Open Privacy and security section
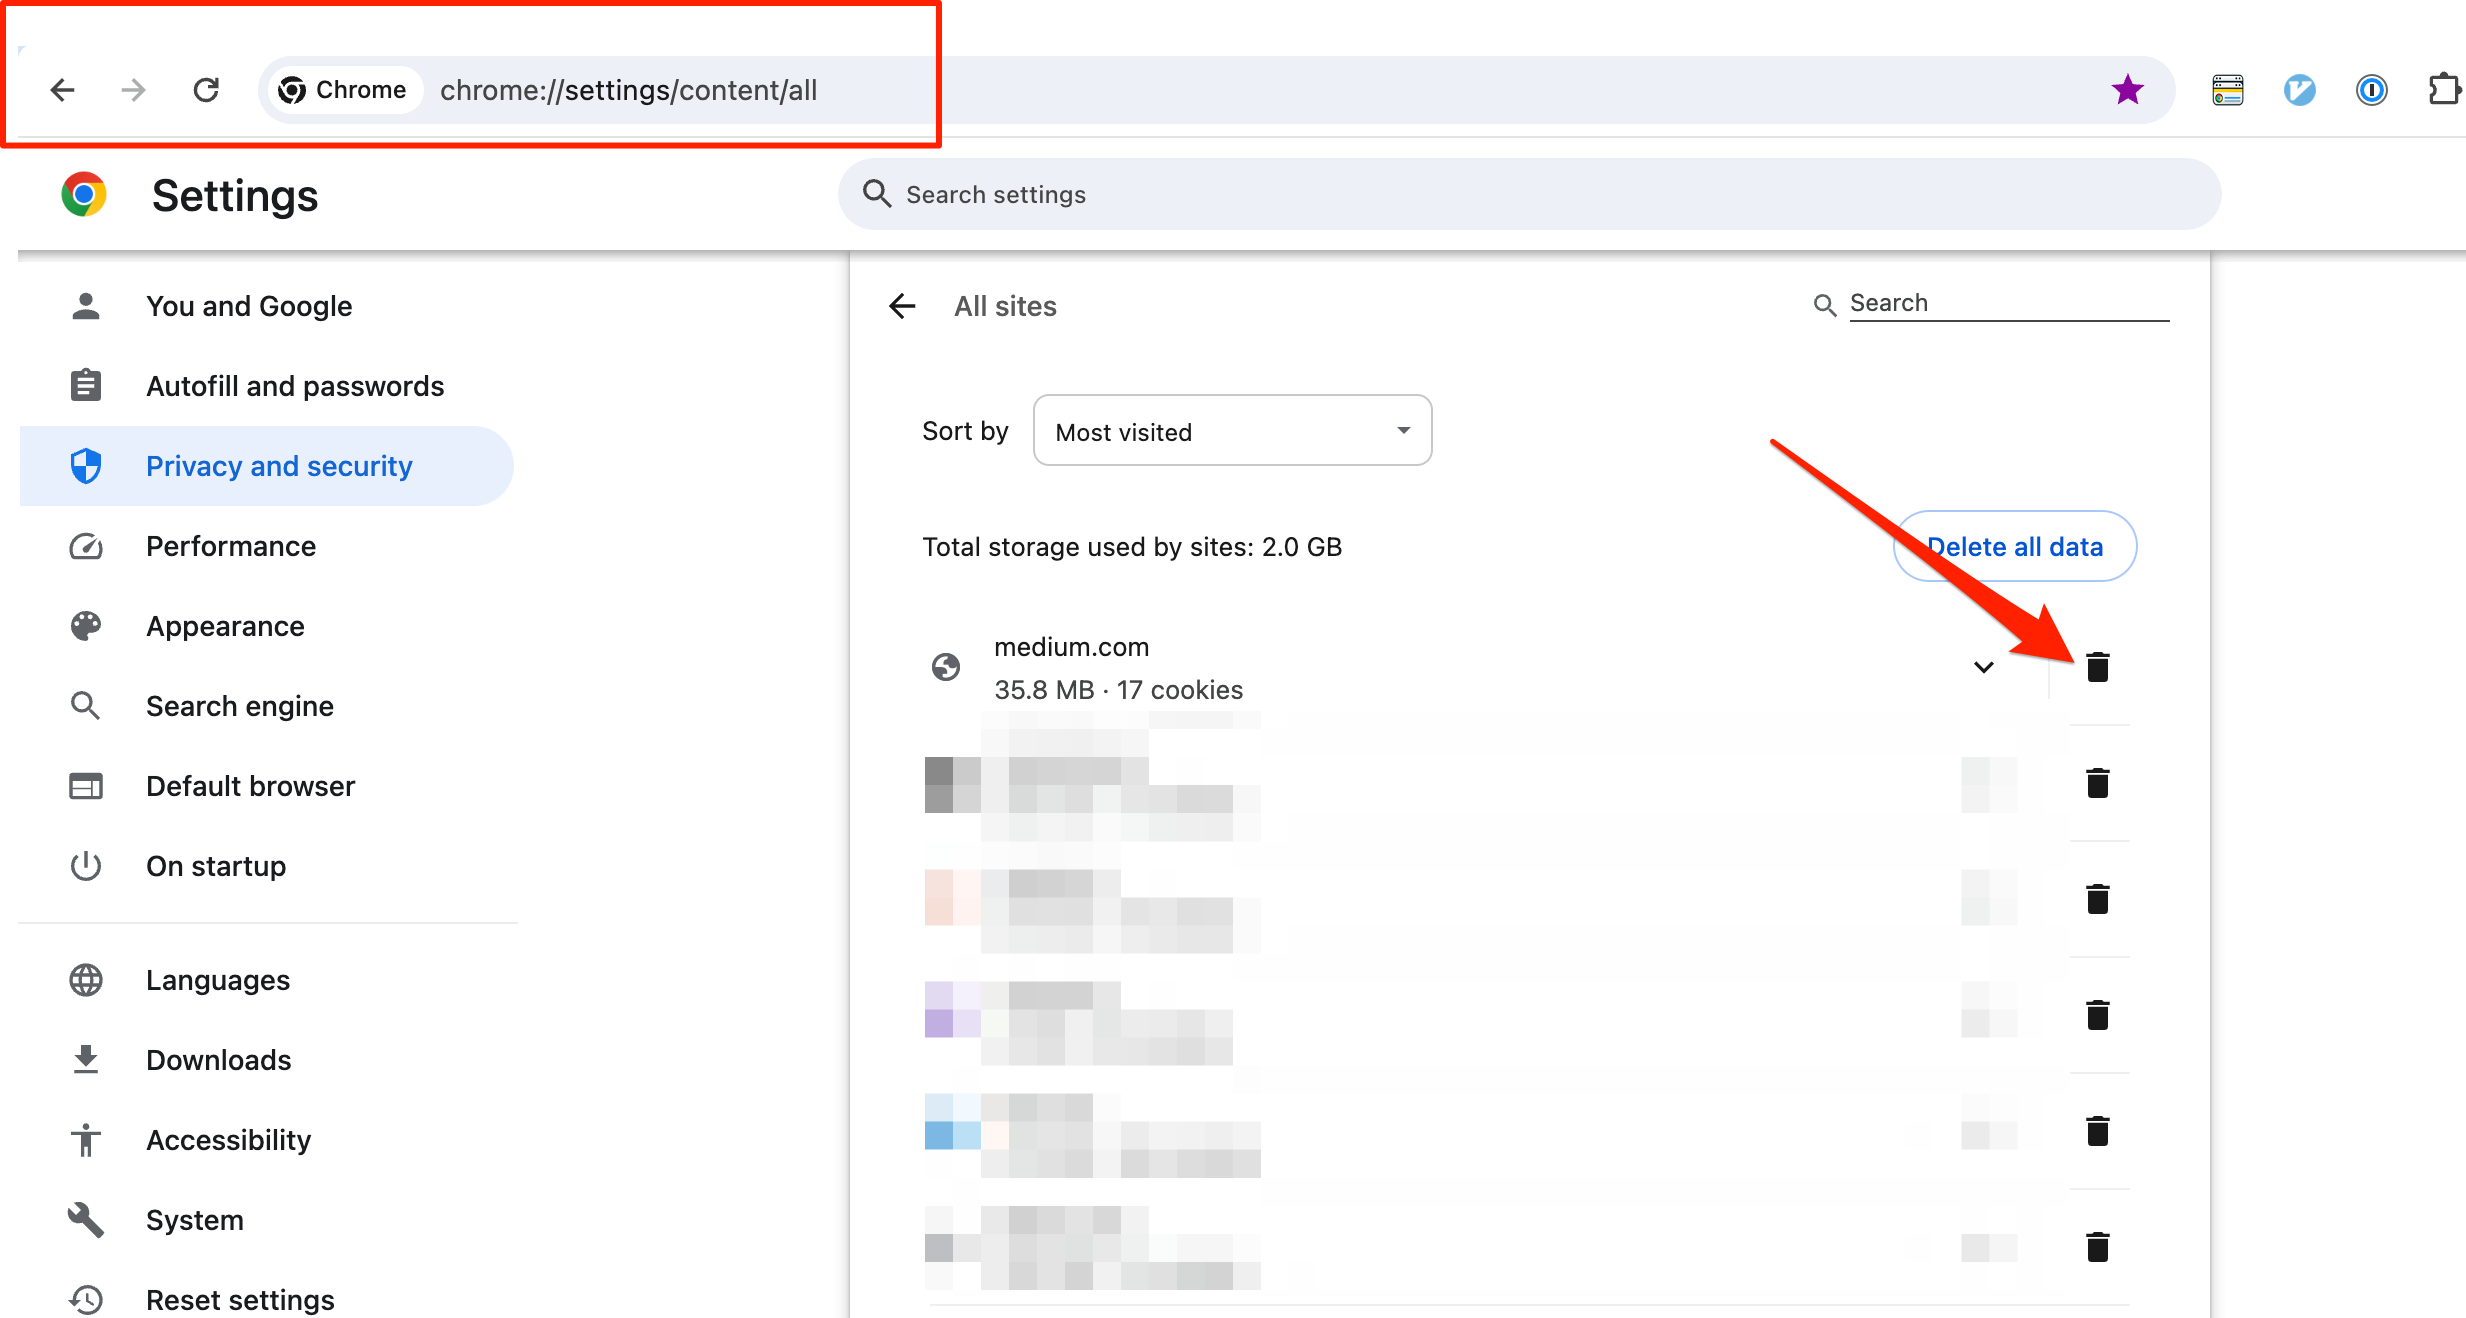 tap(278, 466)
